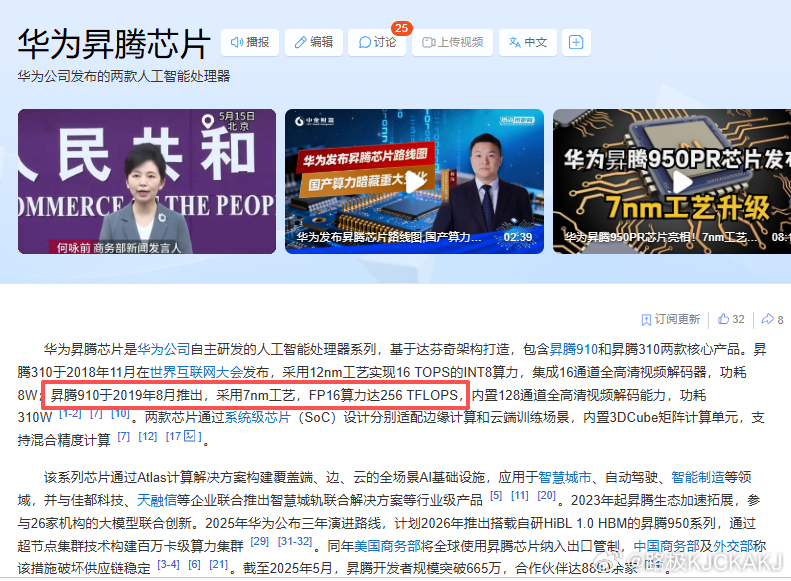Viewport: 791px width, 581px height.
Task: Open the 何咏前 spokesperson video thumbnail
Action: pos(147,182)
